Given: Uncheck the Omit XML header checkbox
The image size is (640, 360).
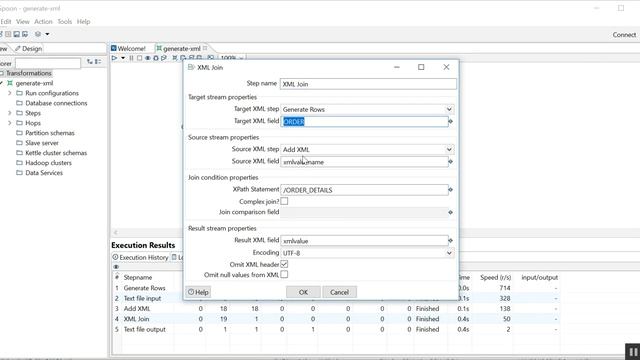Looking at the screenshot, I should [x=284, y=264].
